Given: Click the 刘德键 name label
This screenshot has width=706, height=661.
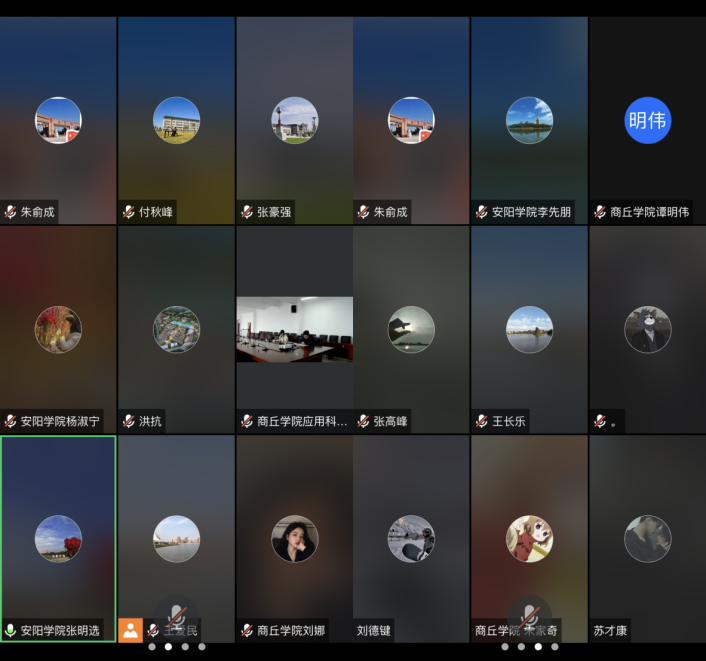Looking at the screenshot, I should point(374,631).
